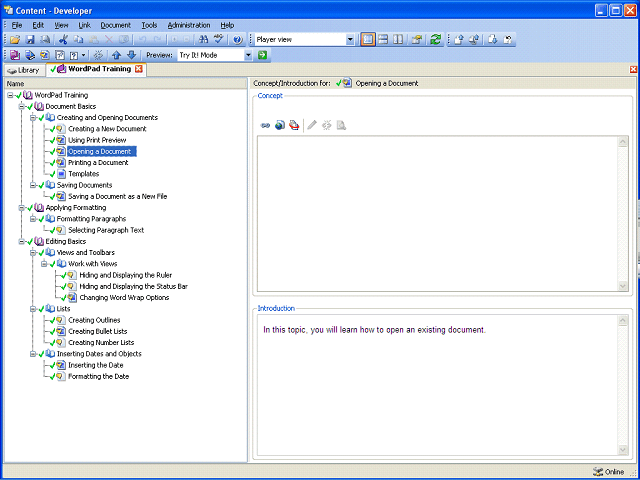This screenshot has height=480, width=640.
Task: Select Formatting the Date topic
Action: pos(98,376)
